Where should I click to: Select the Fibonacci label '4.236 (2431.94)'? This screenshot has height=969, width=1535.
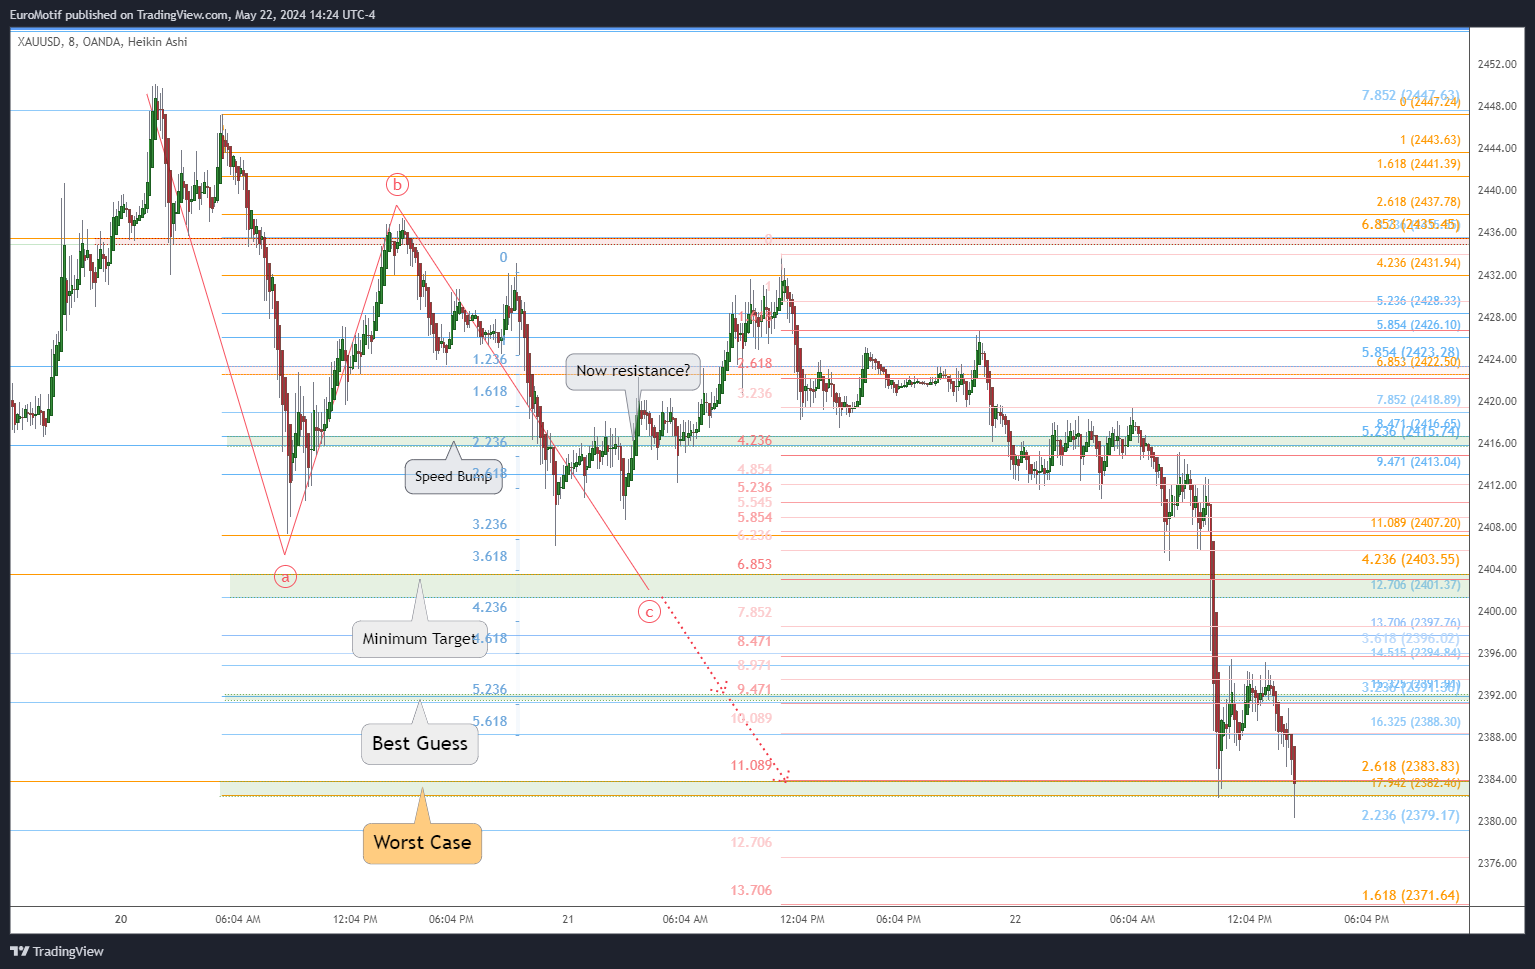tap(1418, 263)
